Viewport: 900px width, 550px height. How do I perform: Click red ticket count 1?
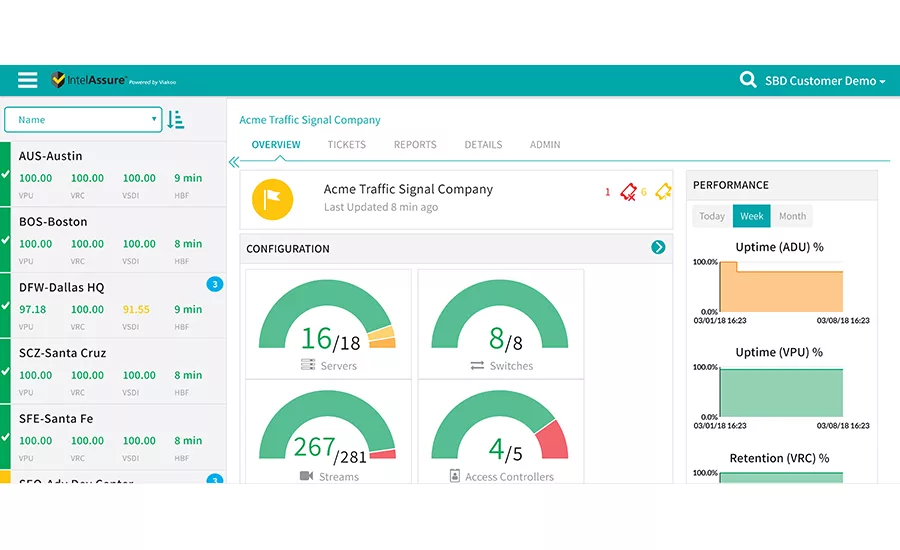[x=607, y=192]
